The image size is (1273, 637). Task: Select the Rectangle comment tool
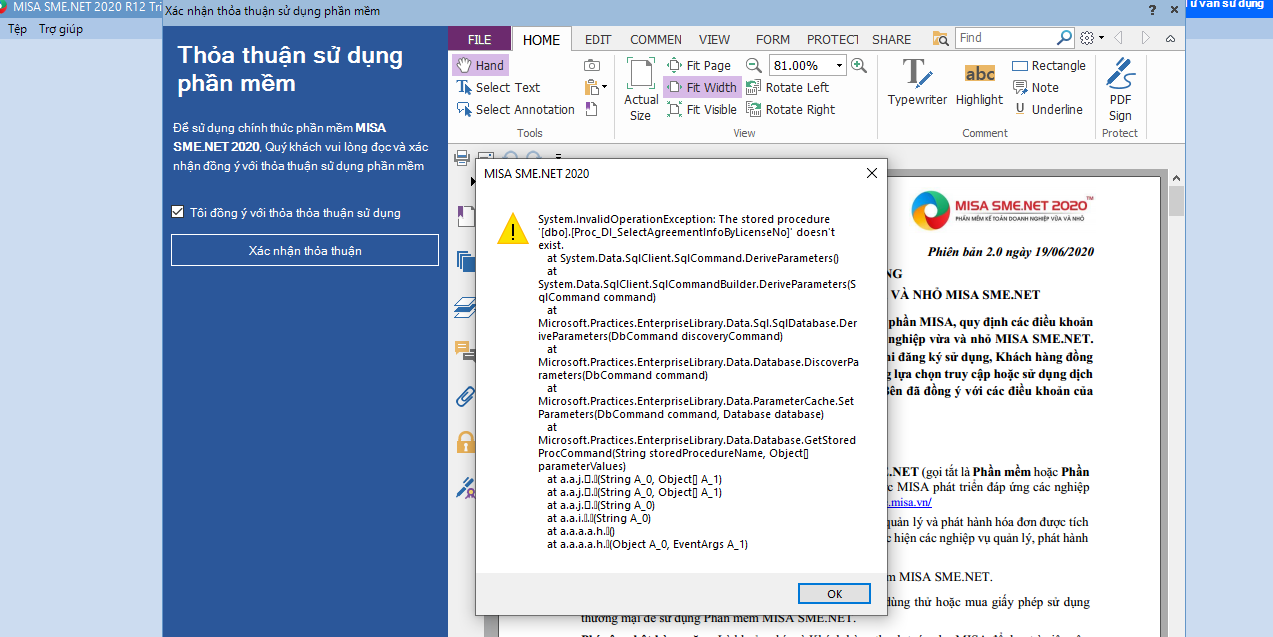(x=1049, y=65)
